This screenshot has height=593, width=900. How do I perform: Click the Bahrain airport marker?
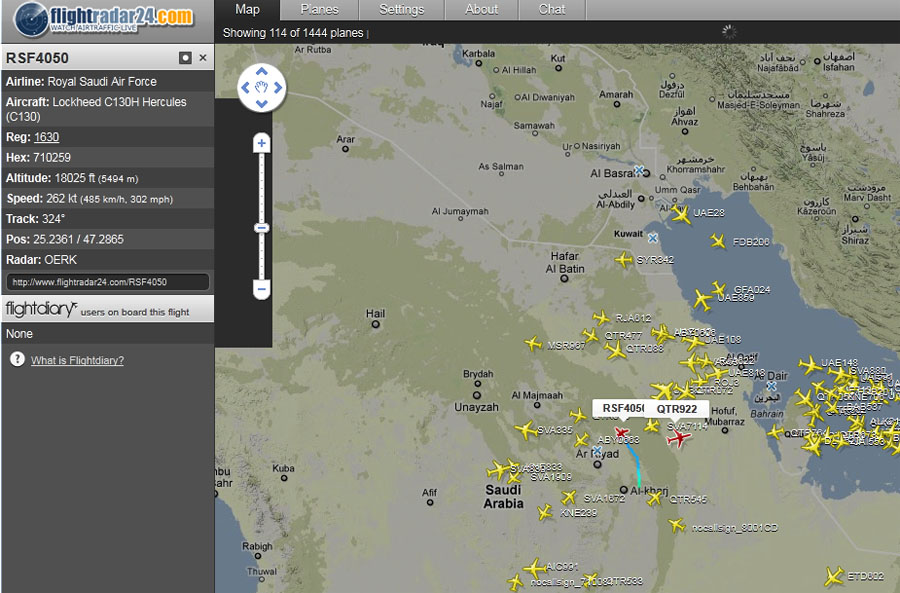[771, 386]
